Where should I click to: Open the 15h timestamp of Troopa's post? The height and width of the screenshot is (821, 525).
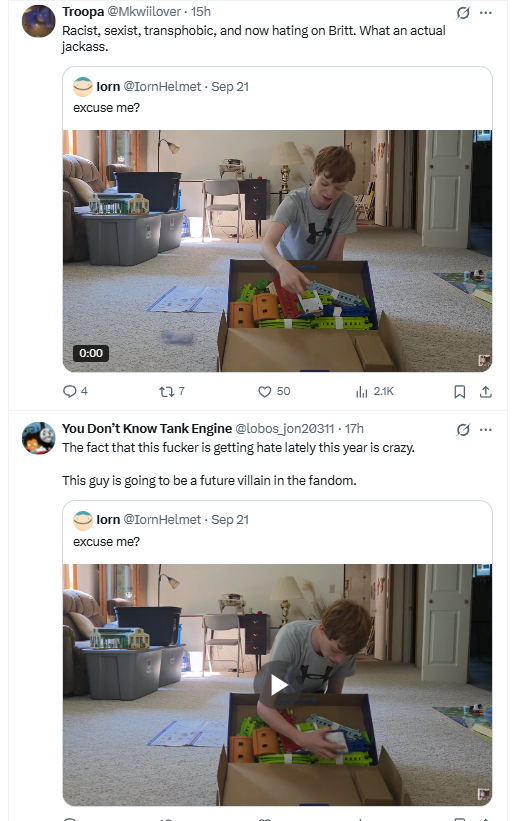tap(201, 12)
